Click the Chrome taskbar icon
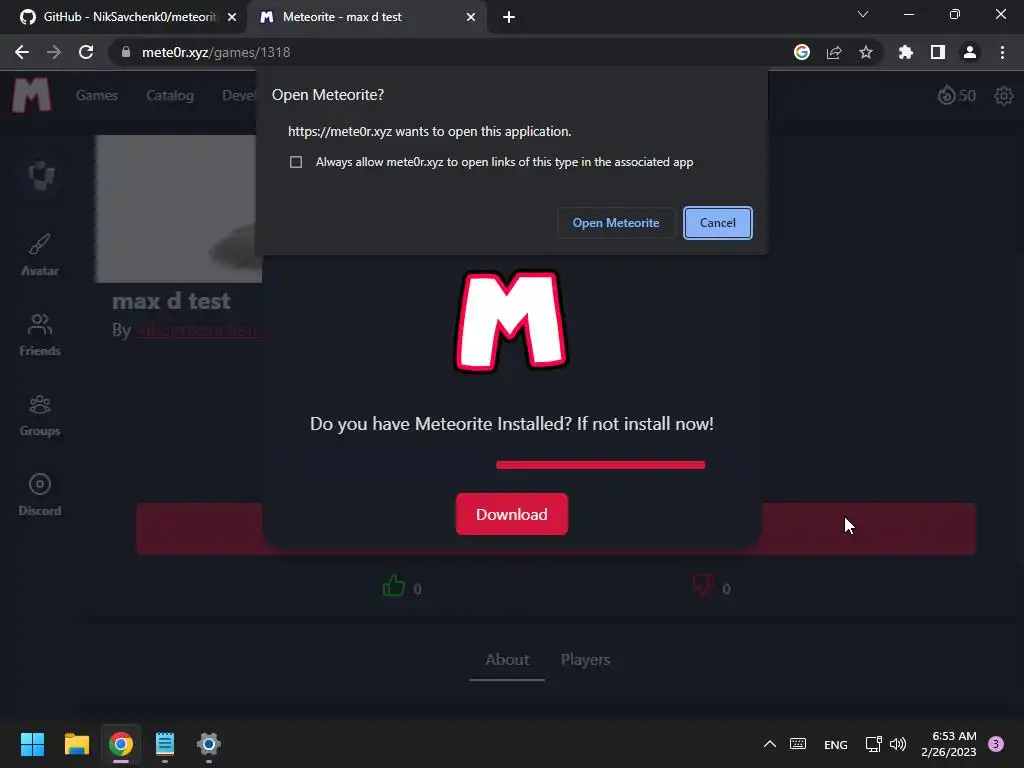 click(x=121, y=744)
